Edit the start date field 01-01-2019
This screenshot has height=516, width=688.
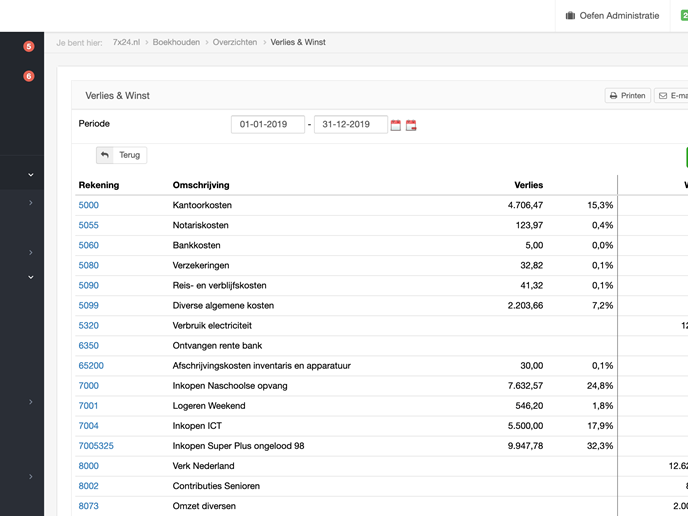pyautogui.click(x=268, y=124)
